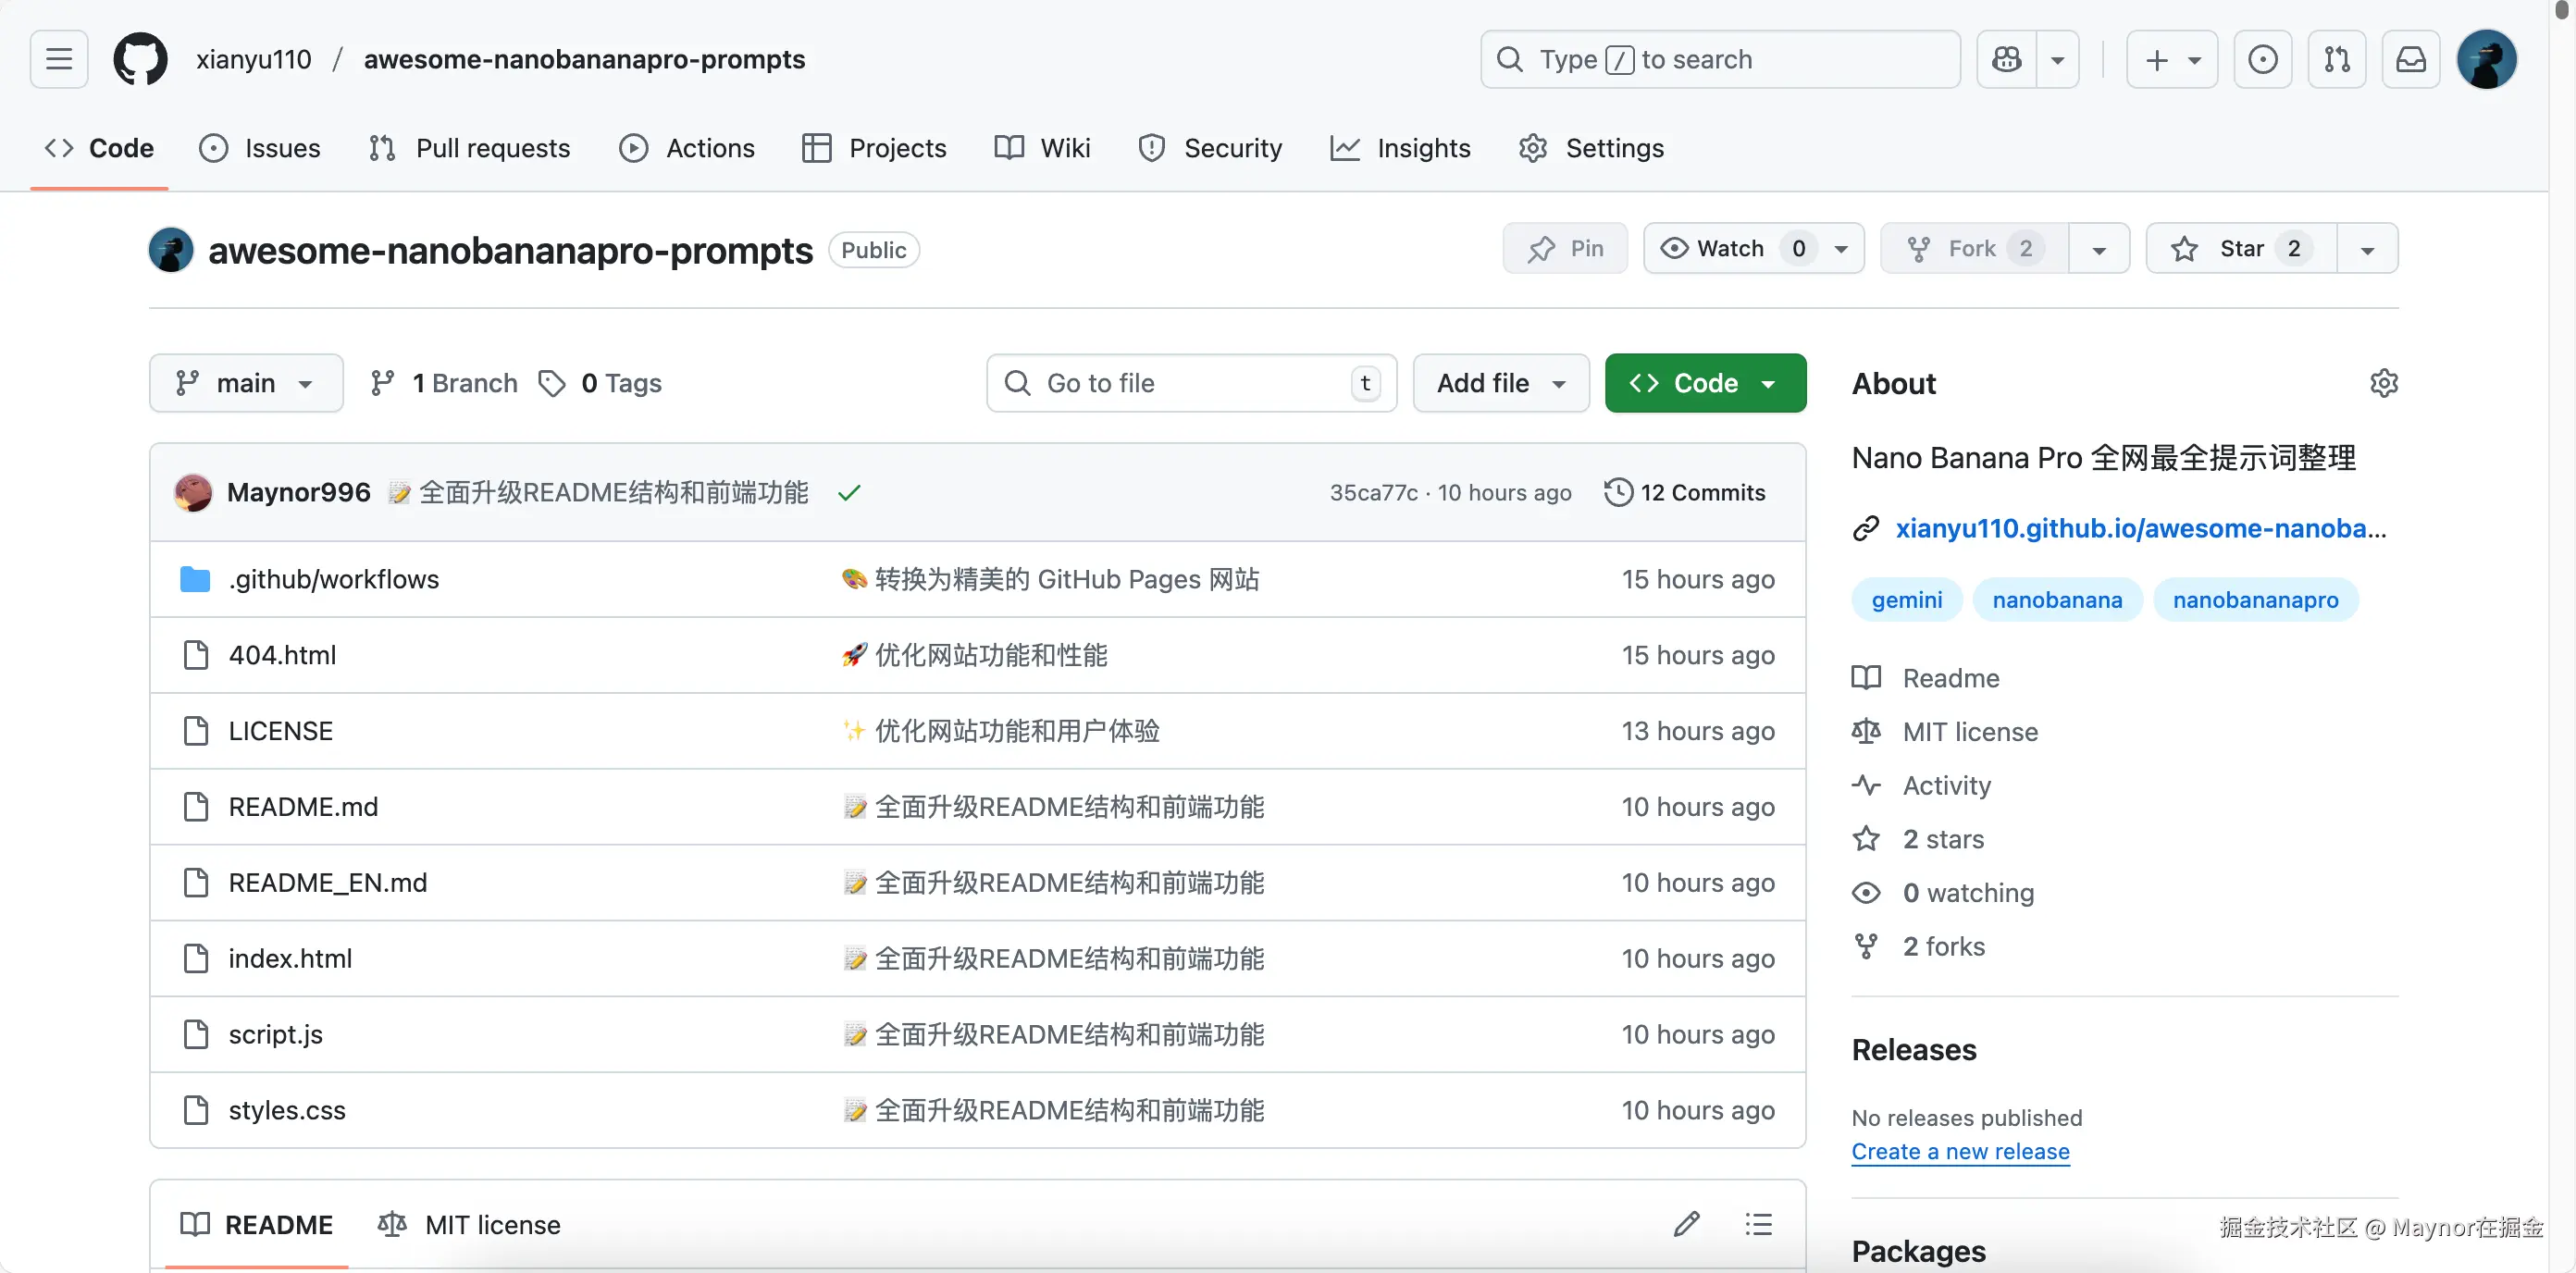Click the Copilot chat icon
This screenshot has width=2576, height=1273.
tap(2006, 59)
